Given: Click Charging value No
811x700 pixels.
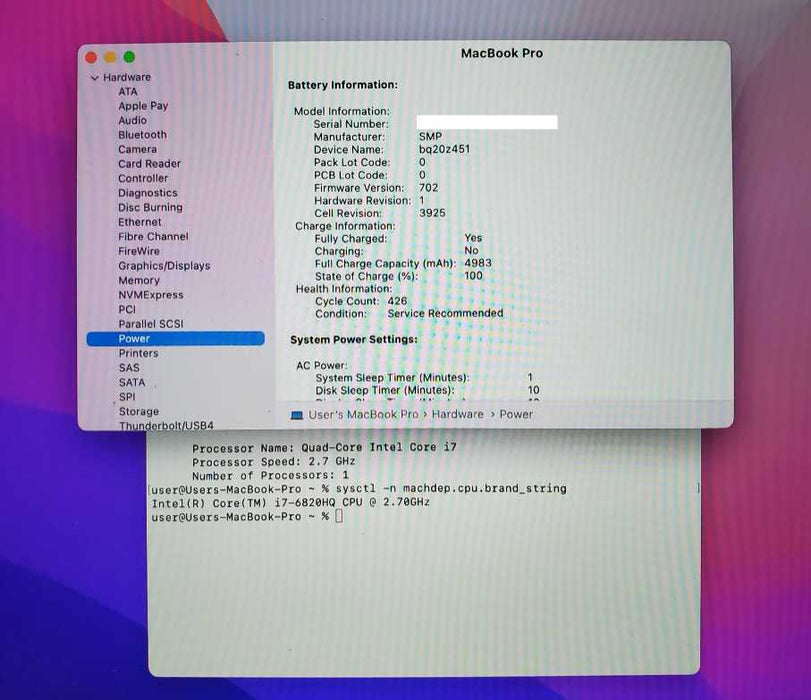Looking at the screenshot, I should click(x=471, y=250).
